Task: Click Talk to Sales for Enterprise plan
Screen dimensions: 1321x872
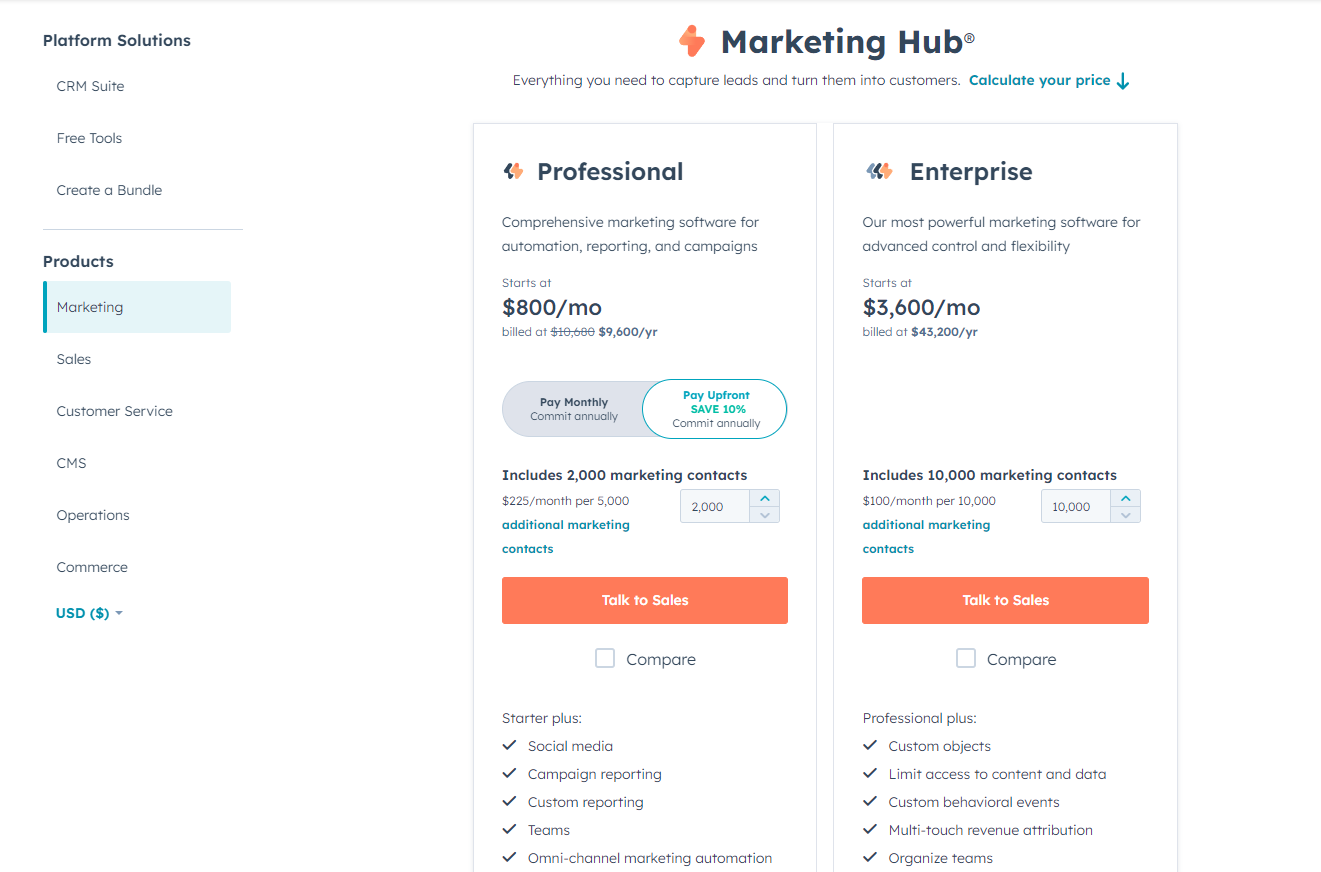Action: coord(1005,600)
